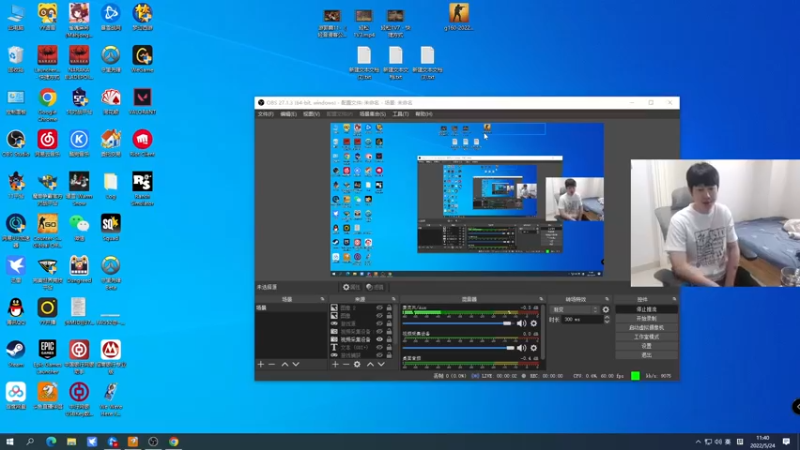Adjust 视频采集设备 mixer volume slider
Viewport: 800px width, 450px height.
point(458,348)
